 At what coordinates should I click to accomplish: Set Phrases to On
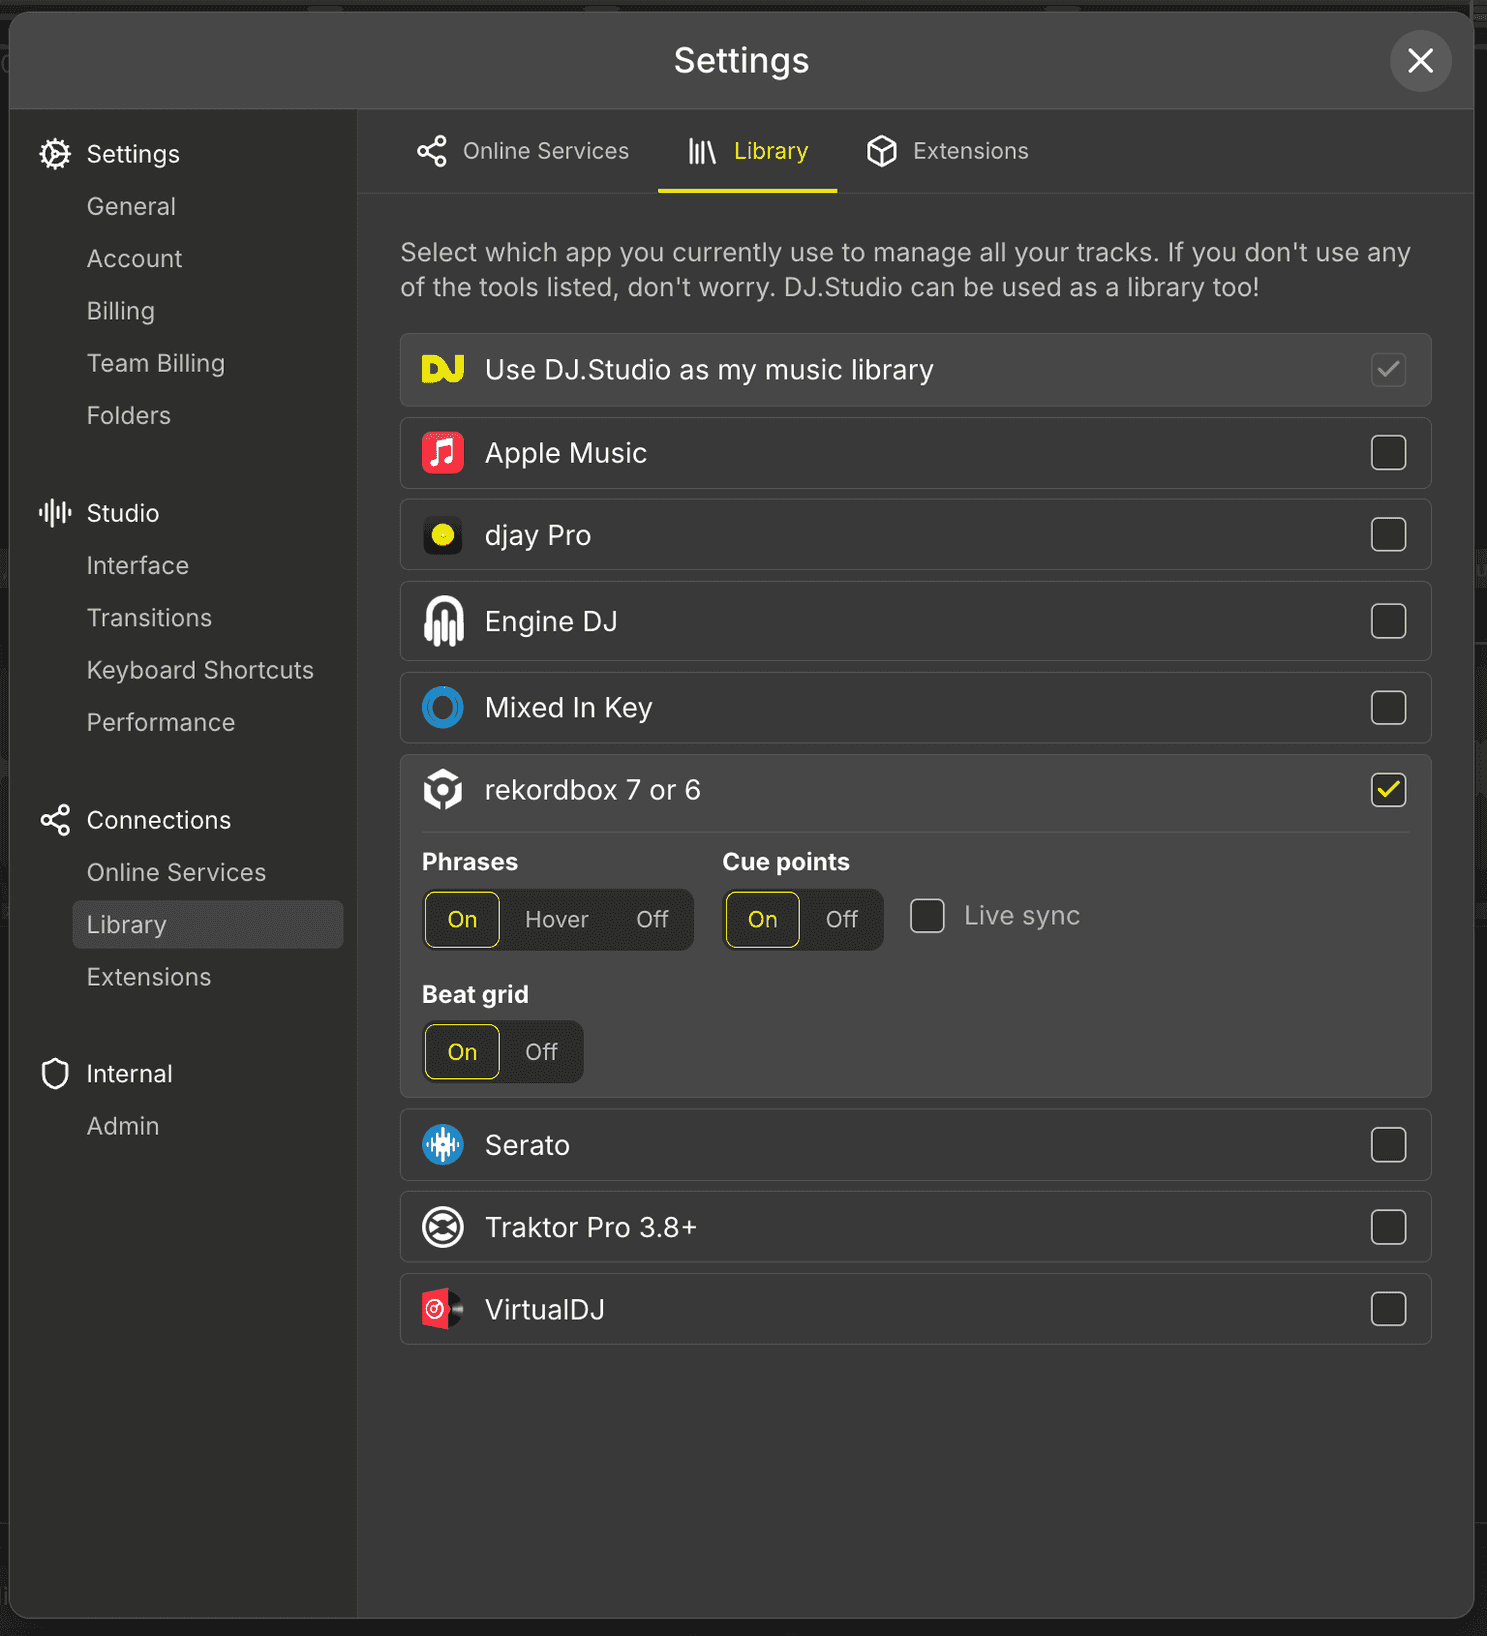[462, 919]
